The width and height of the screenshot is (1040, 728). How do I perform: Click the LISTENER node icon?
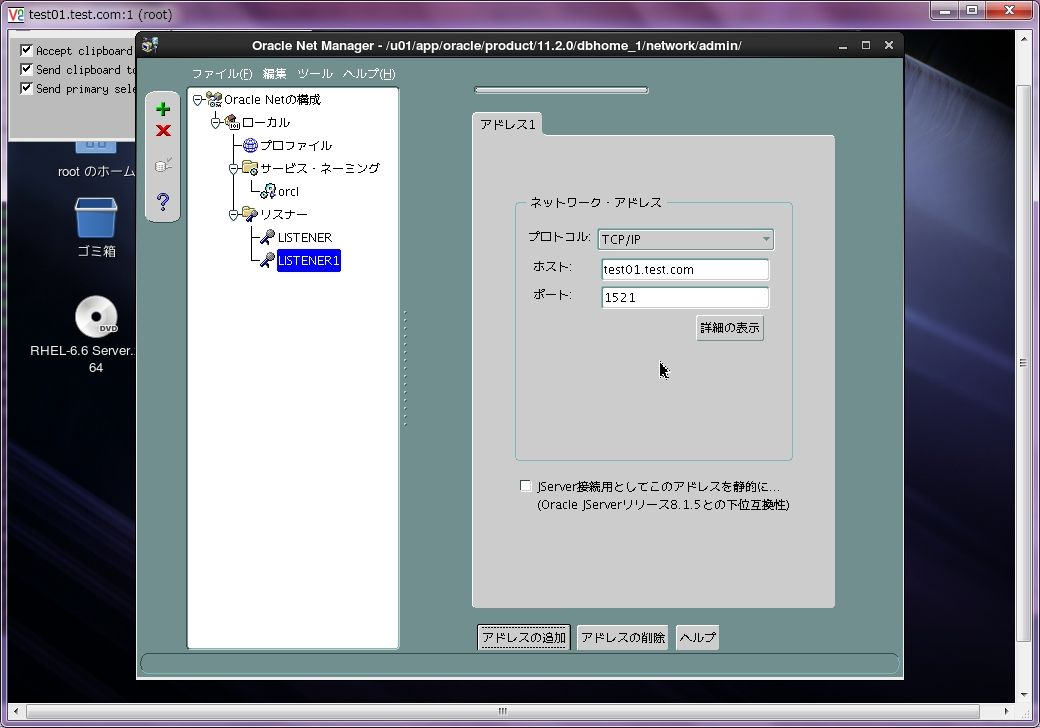[267, 237]
